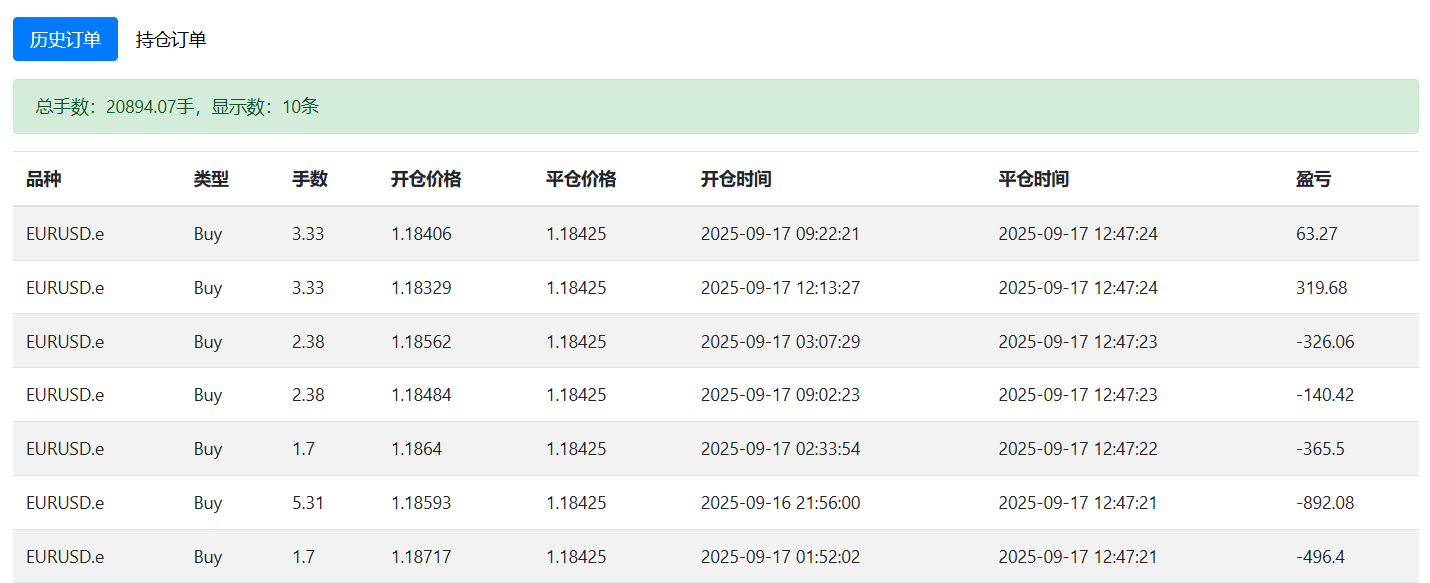The width and height of the screenshot is (1430, 583).
Task: Select the open price 1.18717 cell
Action: [x=421, y=557]
